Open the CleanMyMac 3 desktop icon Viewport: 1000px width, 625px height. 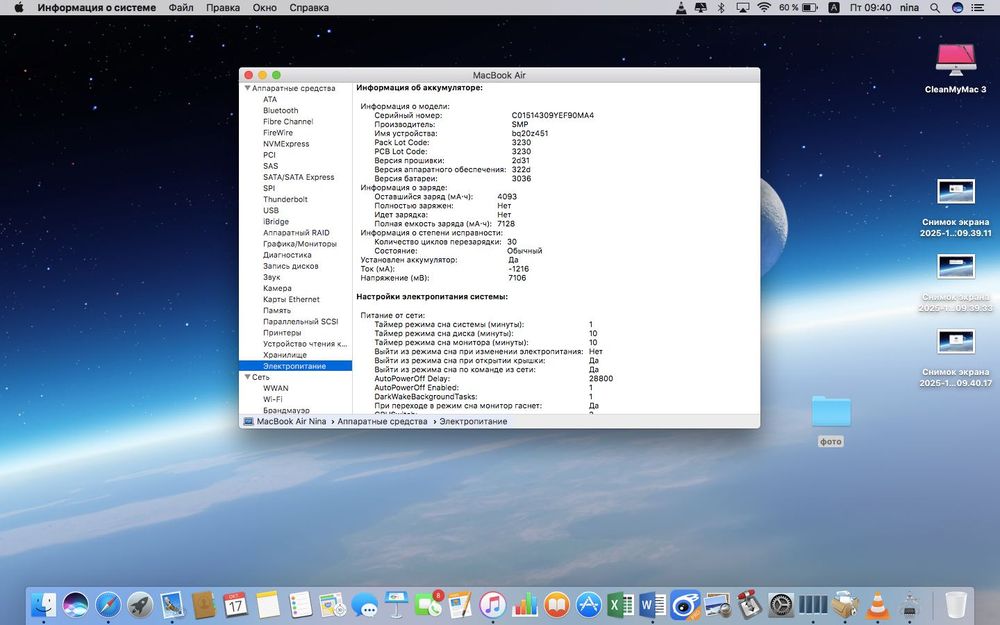point(955,60)
